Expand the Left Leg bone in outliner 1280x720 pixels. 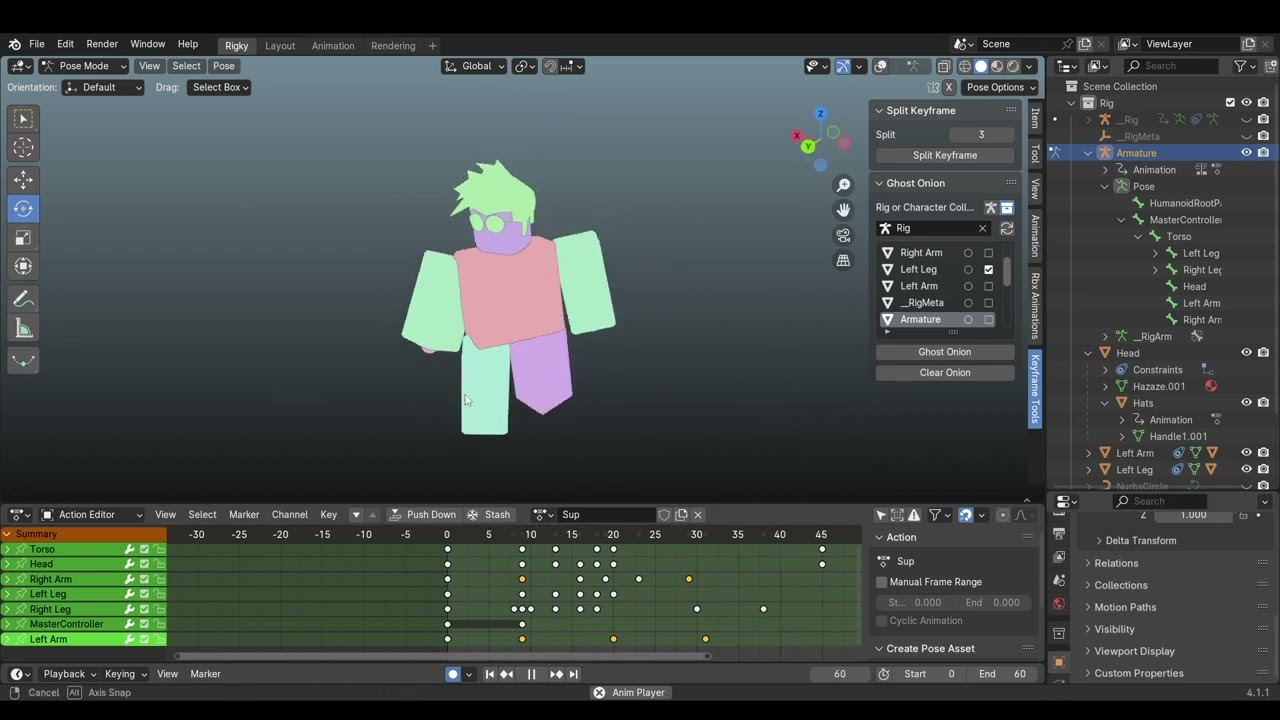pos(1155,254)
